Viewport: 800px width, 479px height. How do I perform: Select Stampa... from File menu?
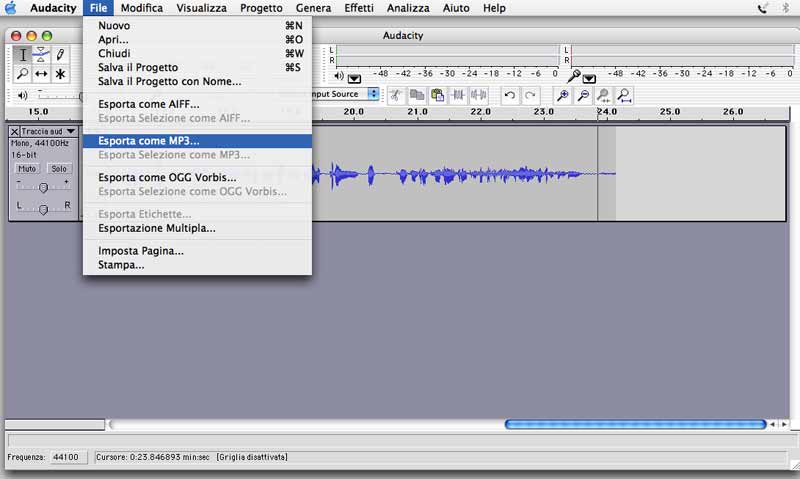pyautogui.click(x=197, y=265)
